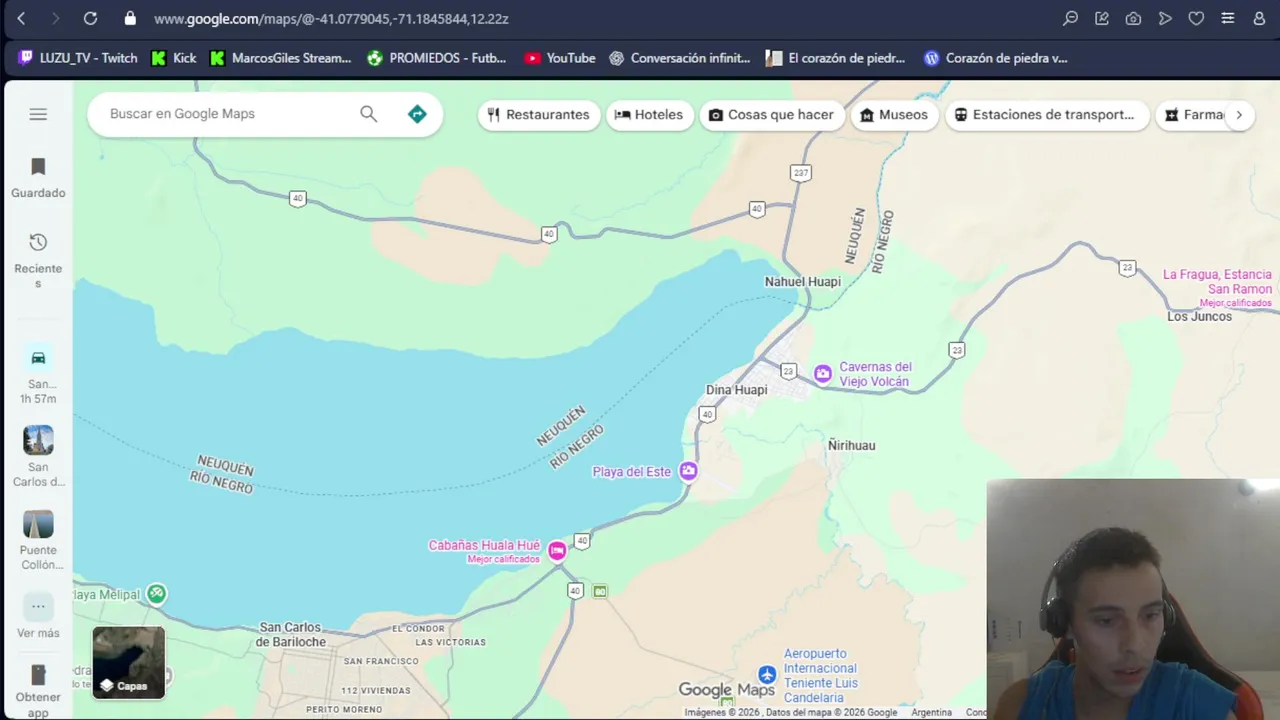Click the green camping marker near route 40

[600, 591]
